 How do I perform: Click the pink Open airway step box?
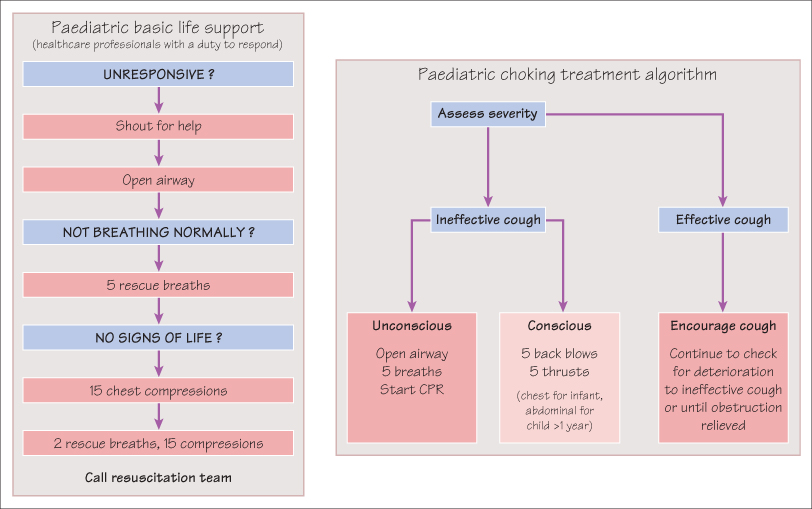(x=159, y=179)
